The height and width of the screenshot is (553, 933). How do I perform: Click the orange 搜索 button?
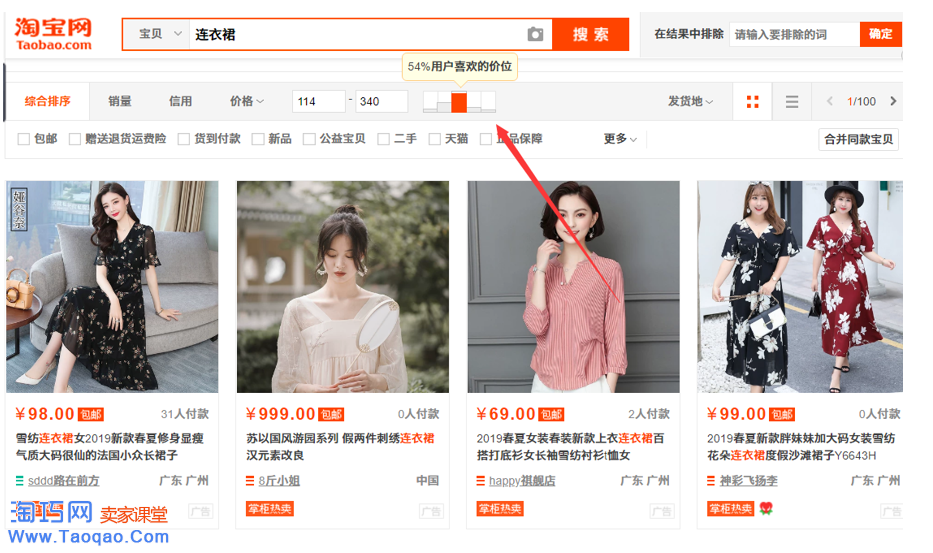590,35
